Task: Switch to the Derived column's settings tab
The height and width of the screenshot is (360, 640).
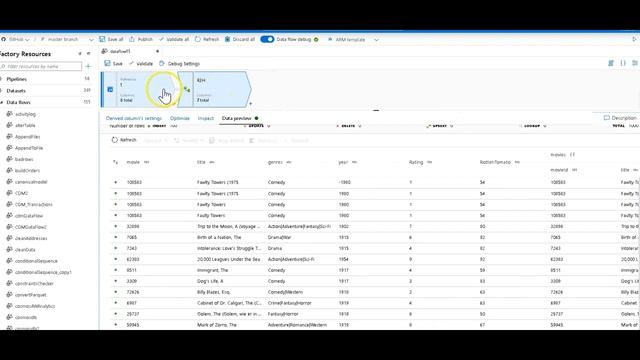Action: pyautogui.click(x=134, y=118)
